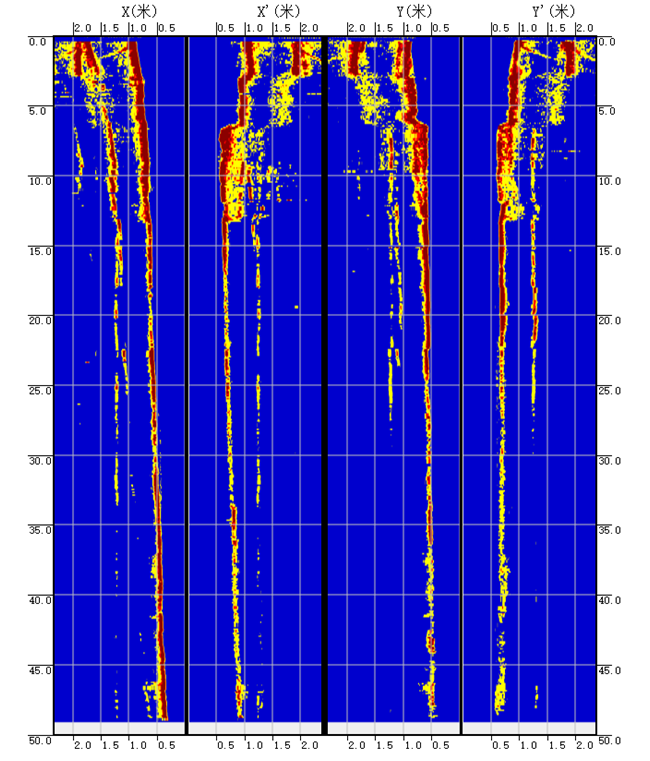Viewport: 650px width, 761px height.
Task: Click the Y'(米) panel title
Action: [553, 11]
